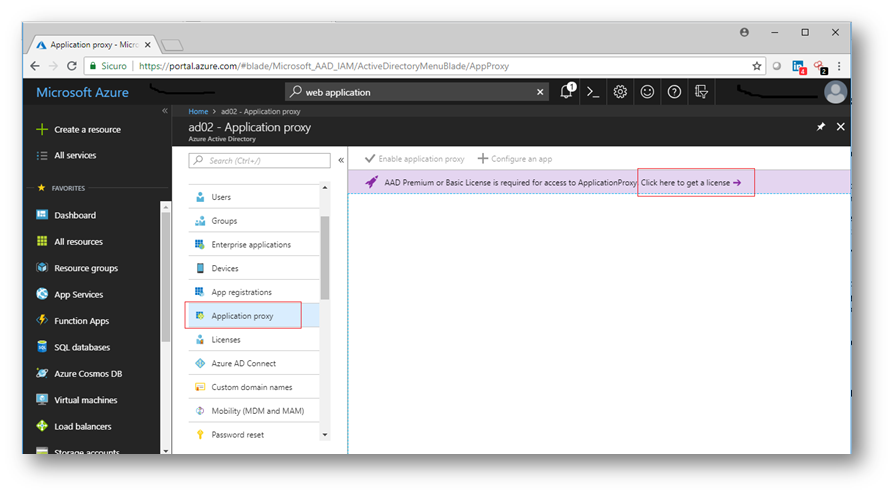Bookmark this page with star
This screenshot has width=894, height=496.
pos(757,66)
